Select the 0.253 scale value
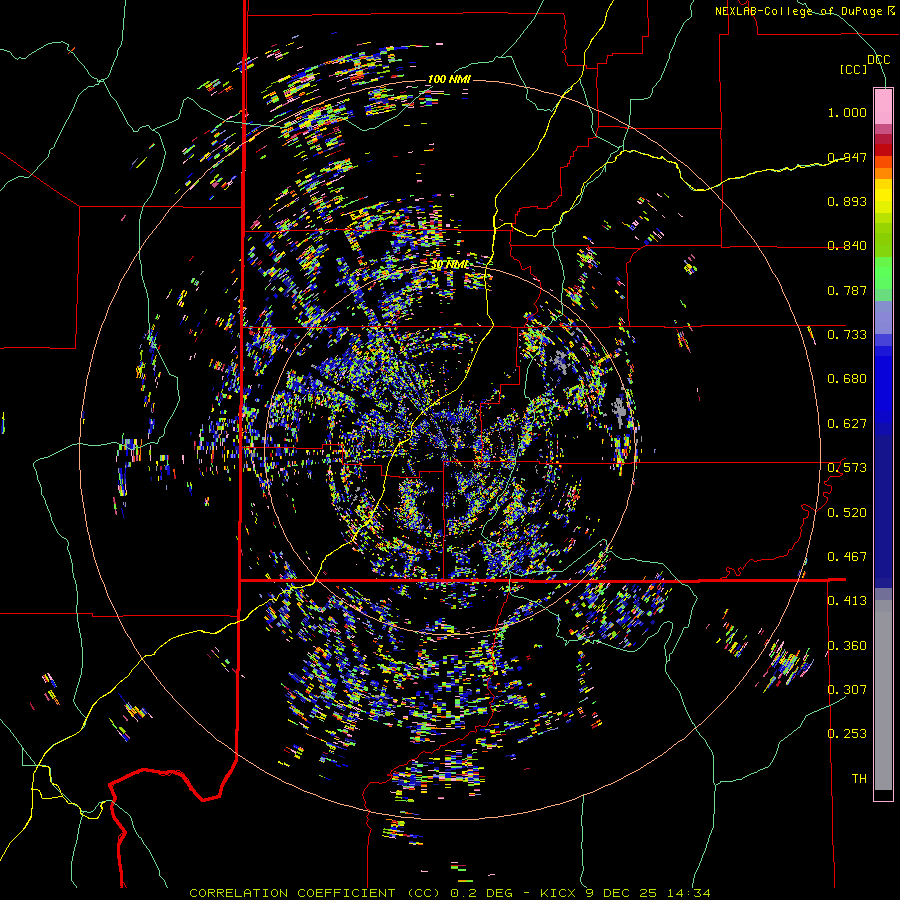 pyautogui.click(x=847, y=734)
